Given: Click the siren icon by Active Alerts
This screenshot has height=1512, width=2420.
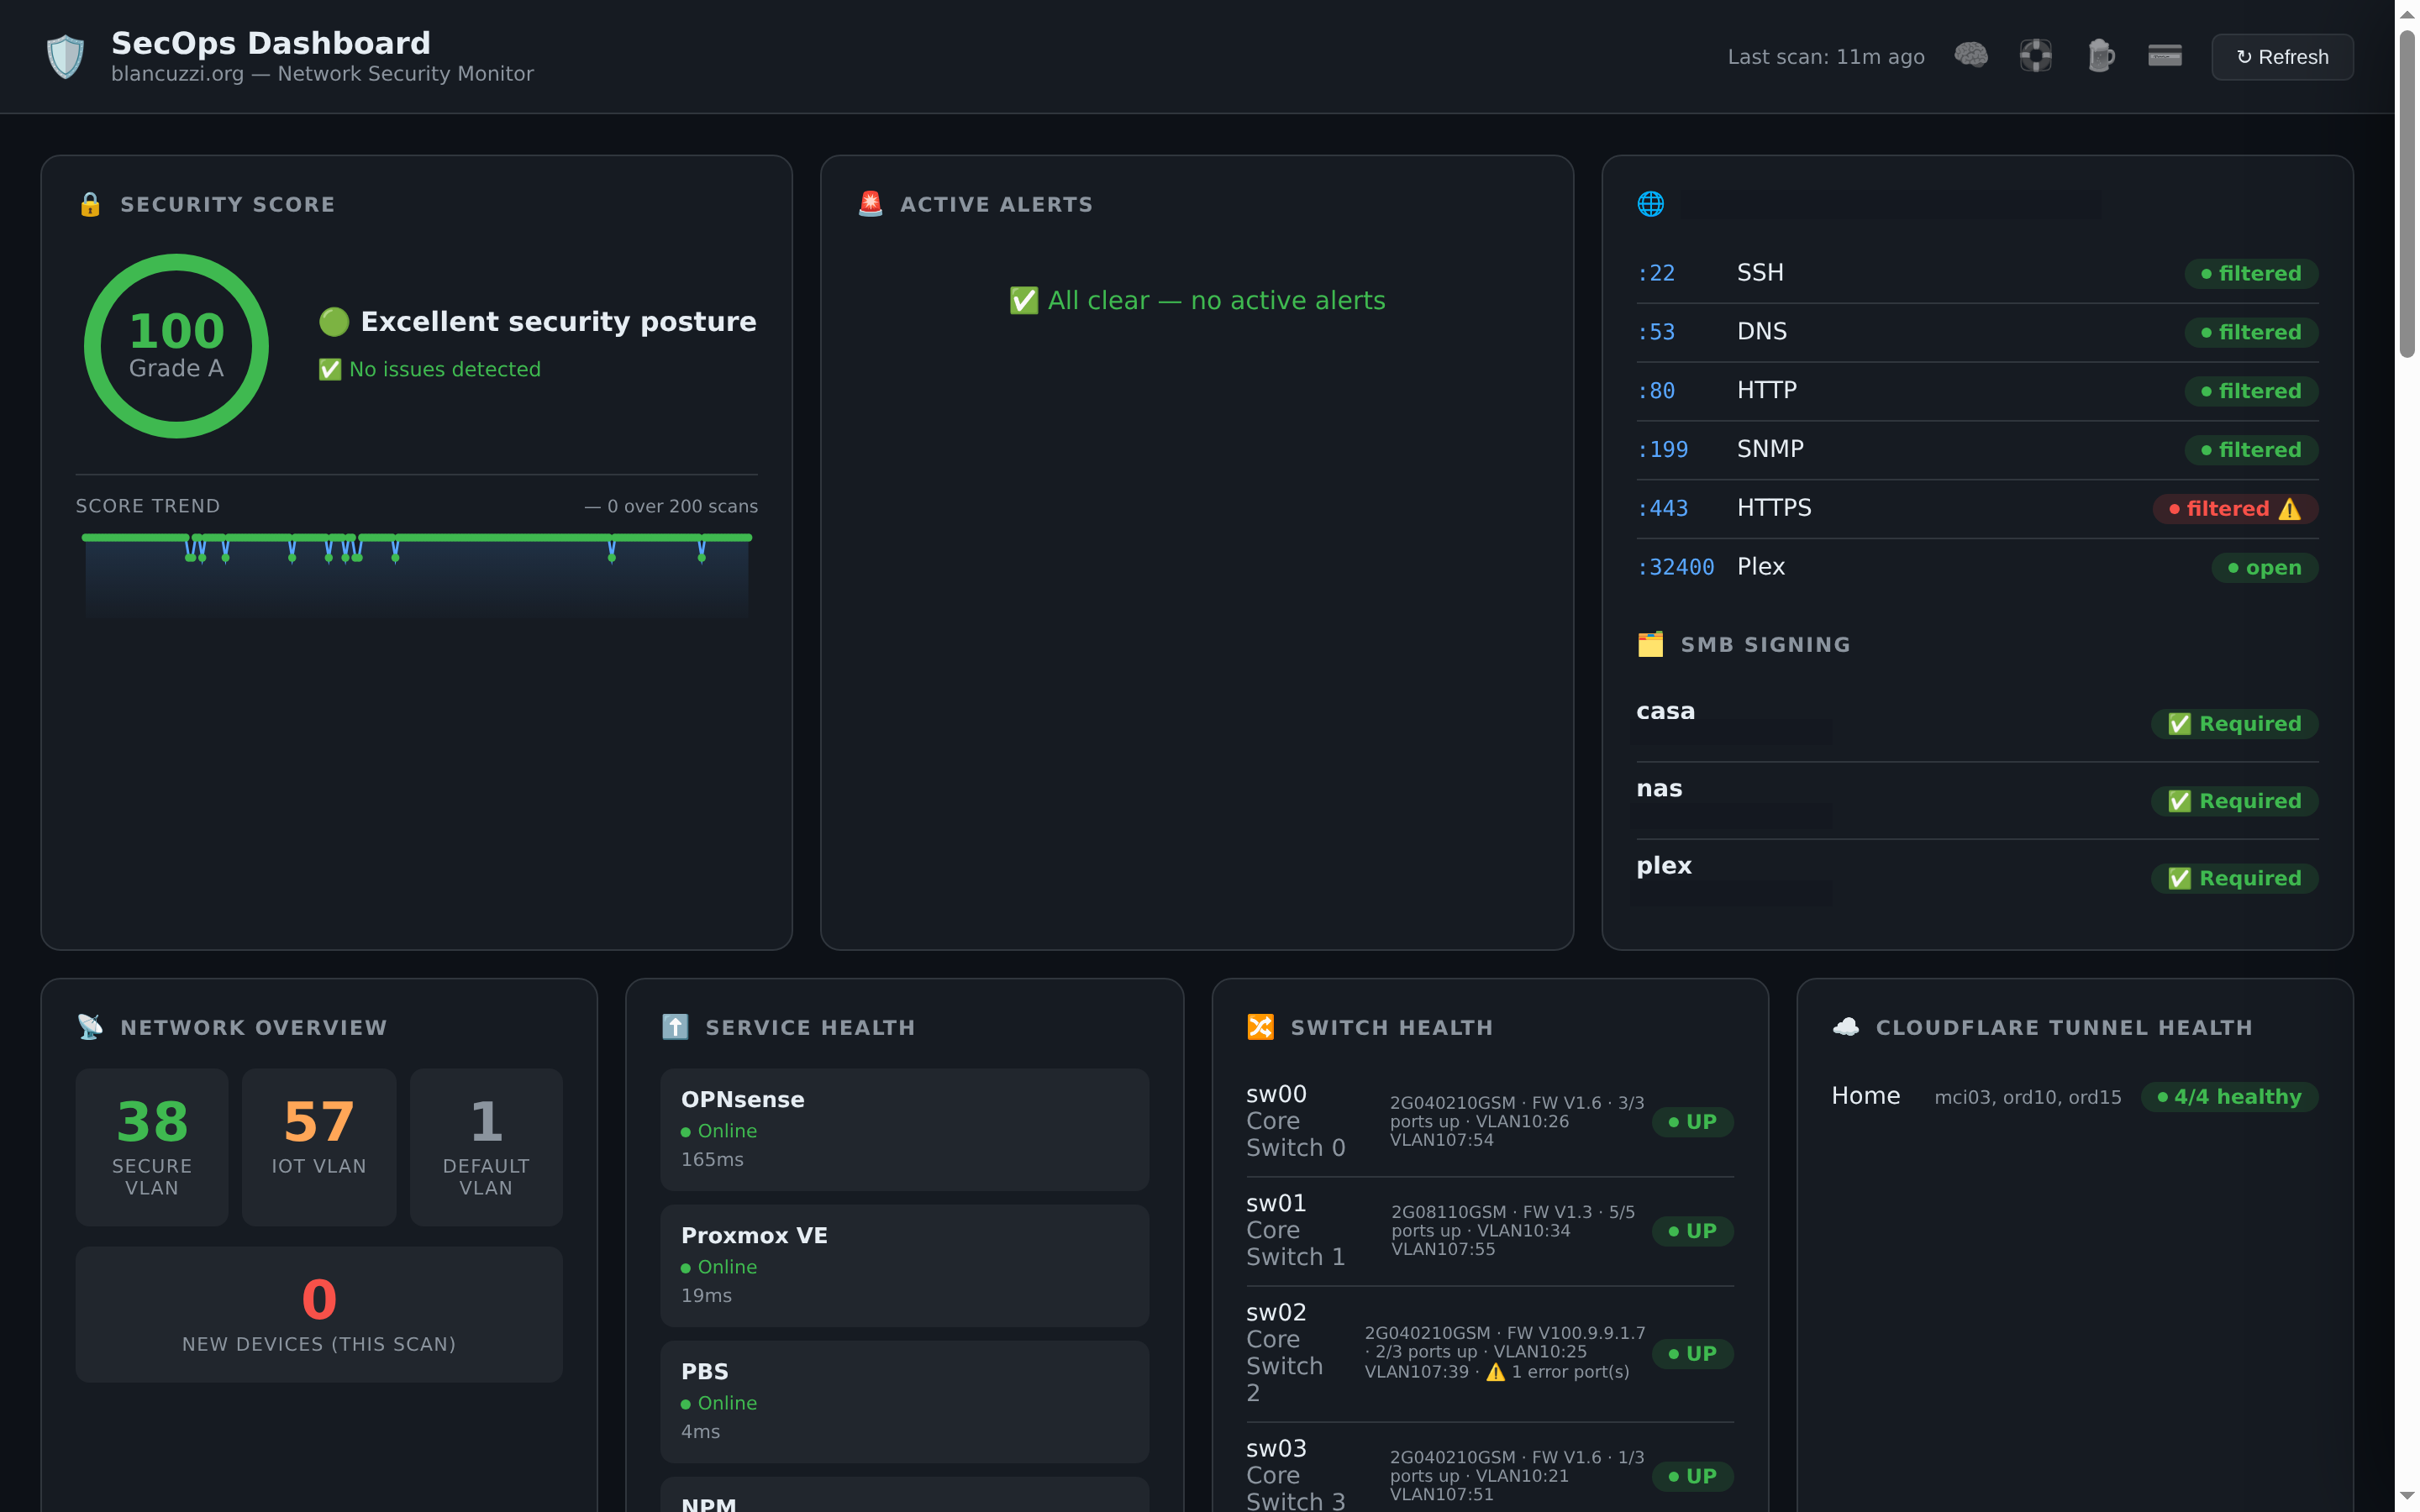Looking at the screenshot, I should [x=870, y=204].
